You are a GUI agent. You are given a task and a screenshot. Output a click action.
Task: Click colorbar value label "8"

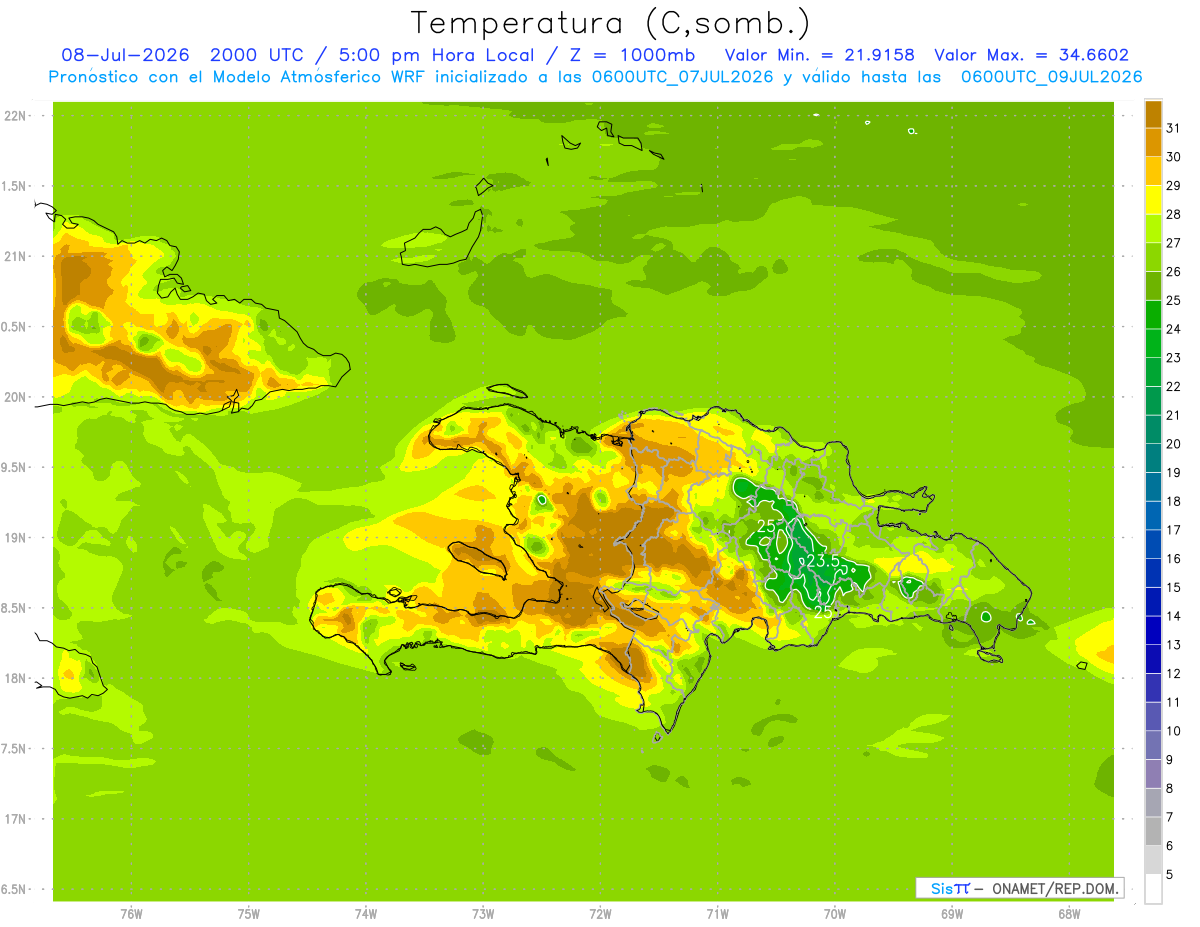coord(1170,789)
